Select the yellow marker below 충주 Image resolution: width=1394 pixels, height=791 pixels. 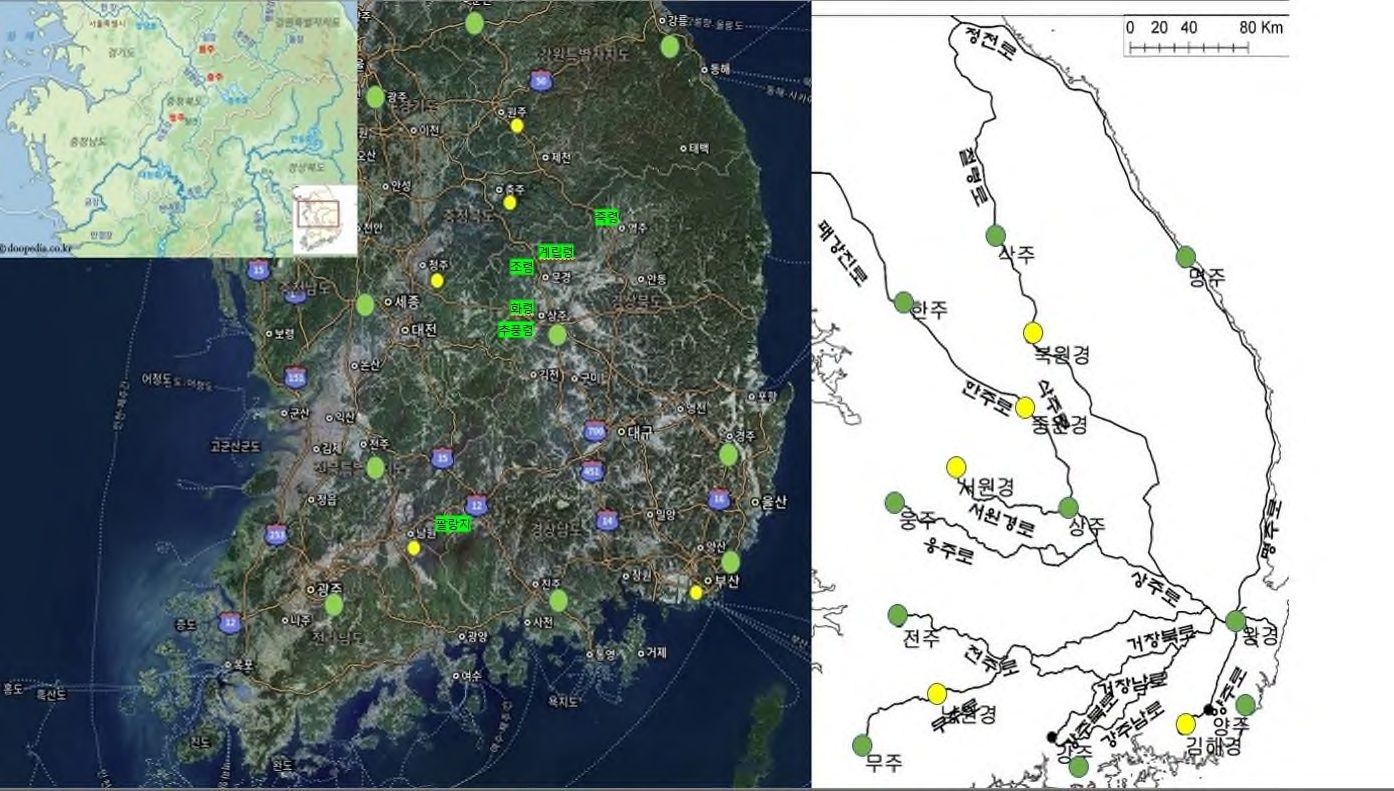click(510, 203)
